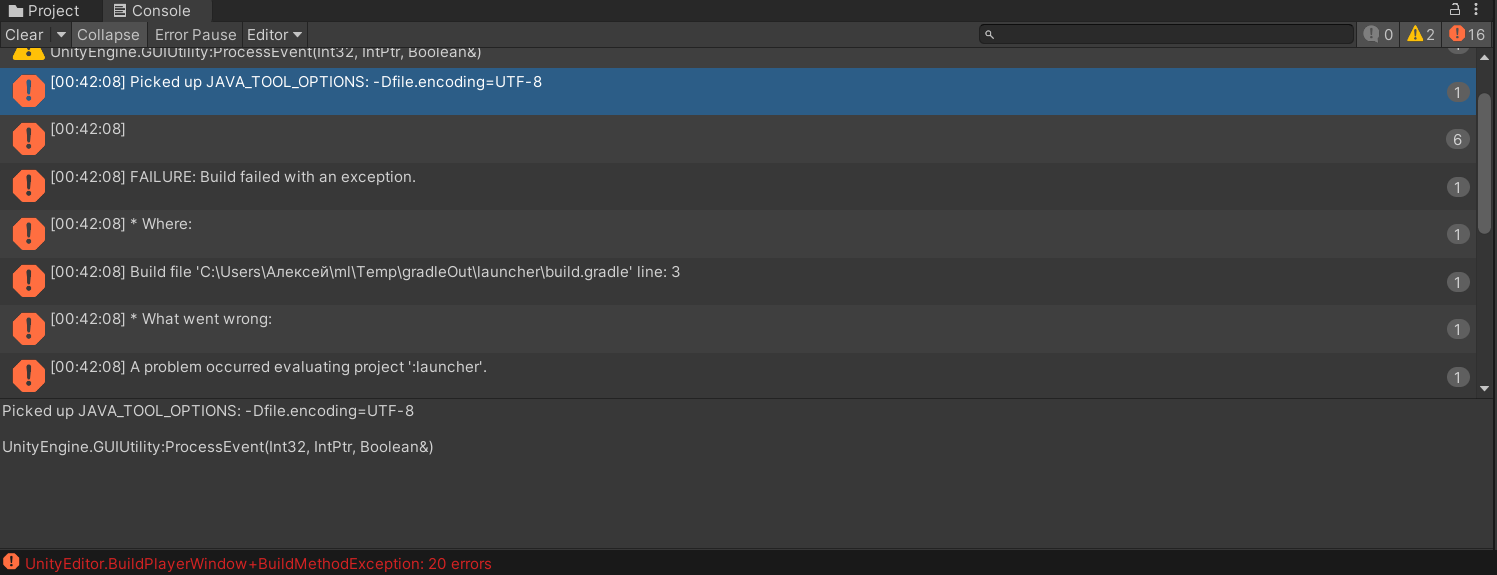Toggle the Collapse button
Screen dimensions: 1497x575
pyautogui.click(x=108, y=34)
